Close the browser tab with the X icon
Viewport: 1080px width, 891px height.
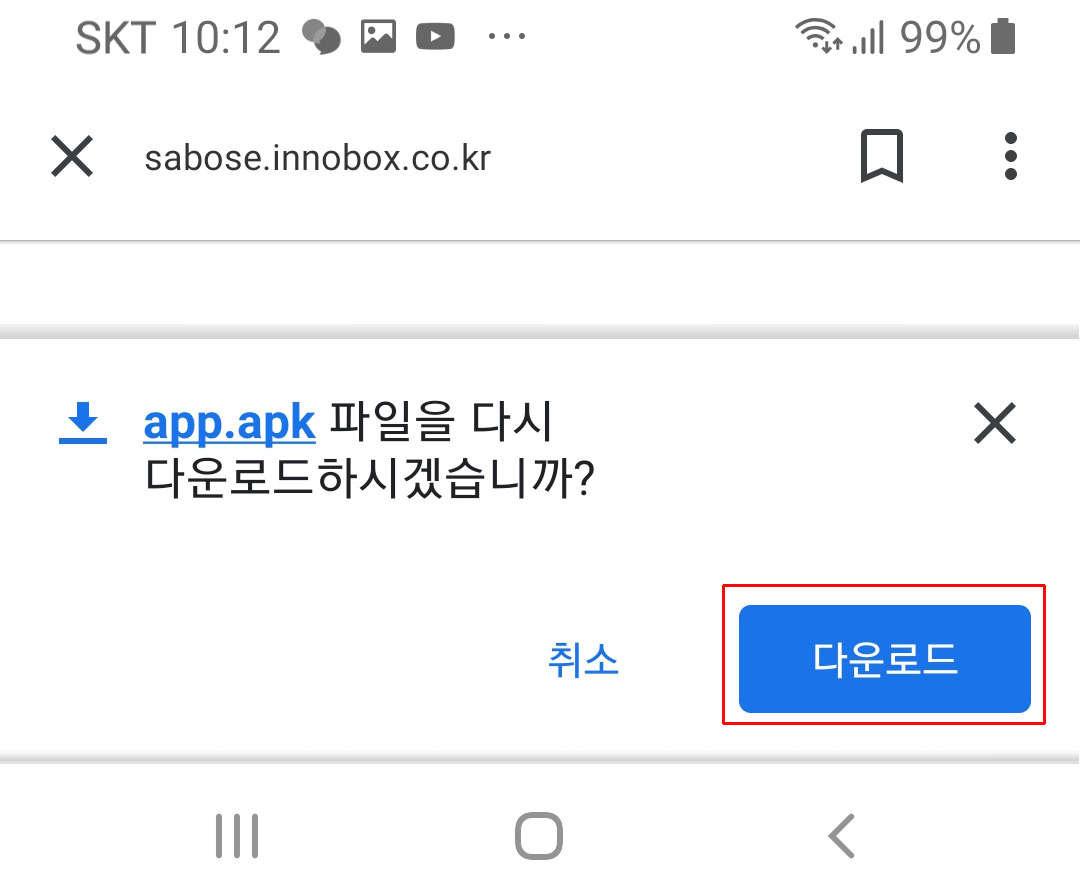(x=72, y=156)
